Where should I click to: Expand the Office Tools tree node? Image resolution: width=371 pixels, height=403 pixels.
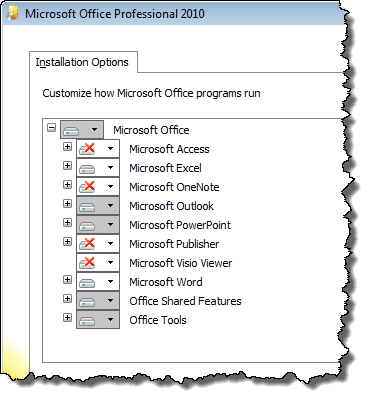click(67, 317)
